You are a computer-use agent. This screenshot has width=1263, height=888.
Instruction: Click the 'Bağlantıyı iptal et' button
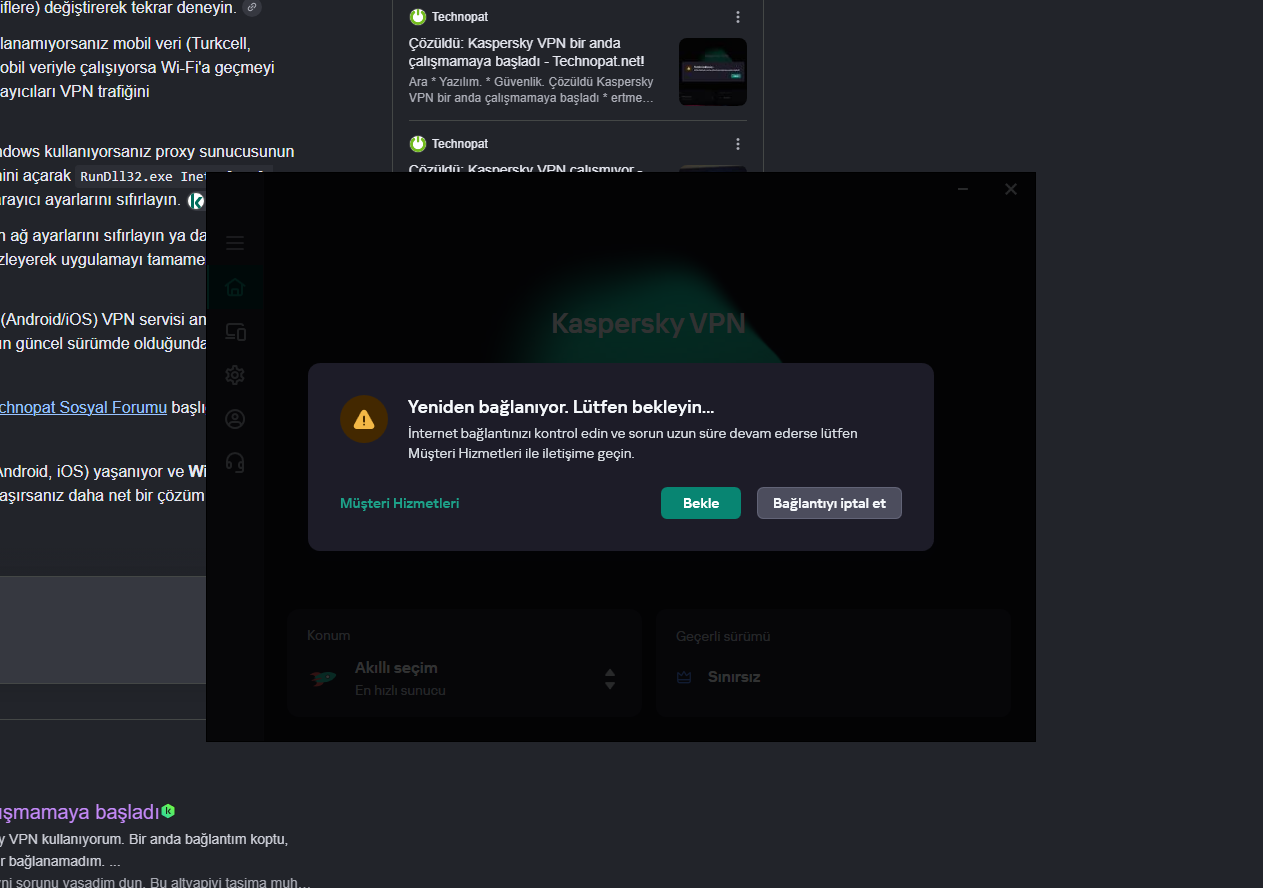pyautogui.click(x=829, y=503)
